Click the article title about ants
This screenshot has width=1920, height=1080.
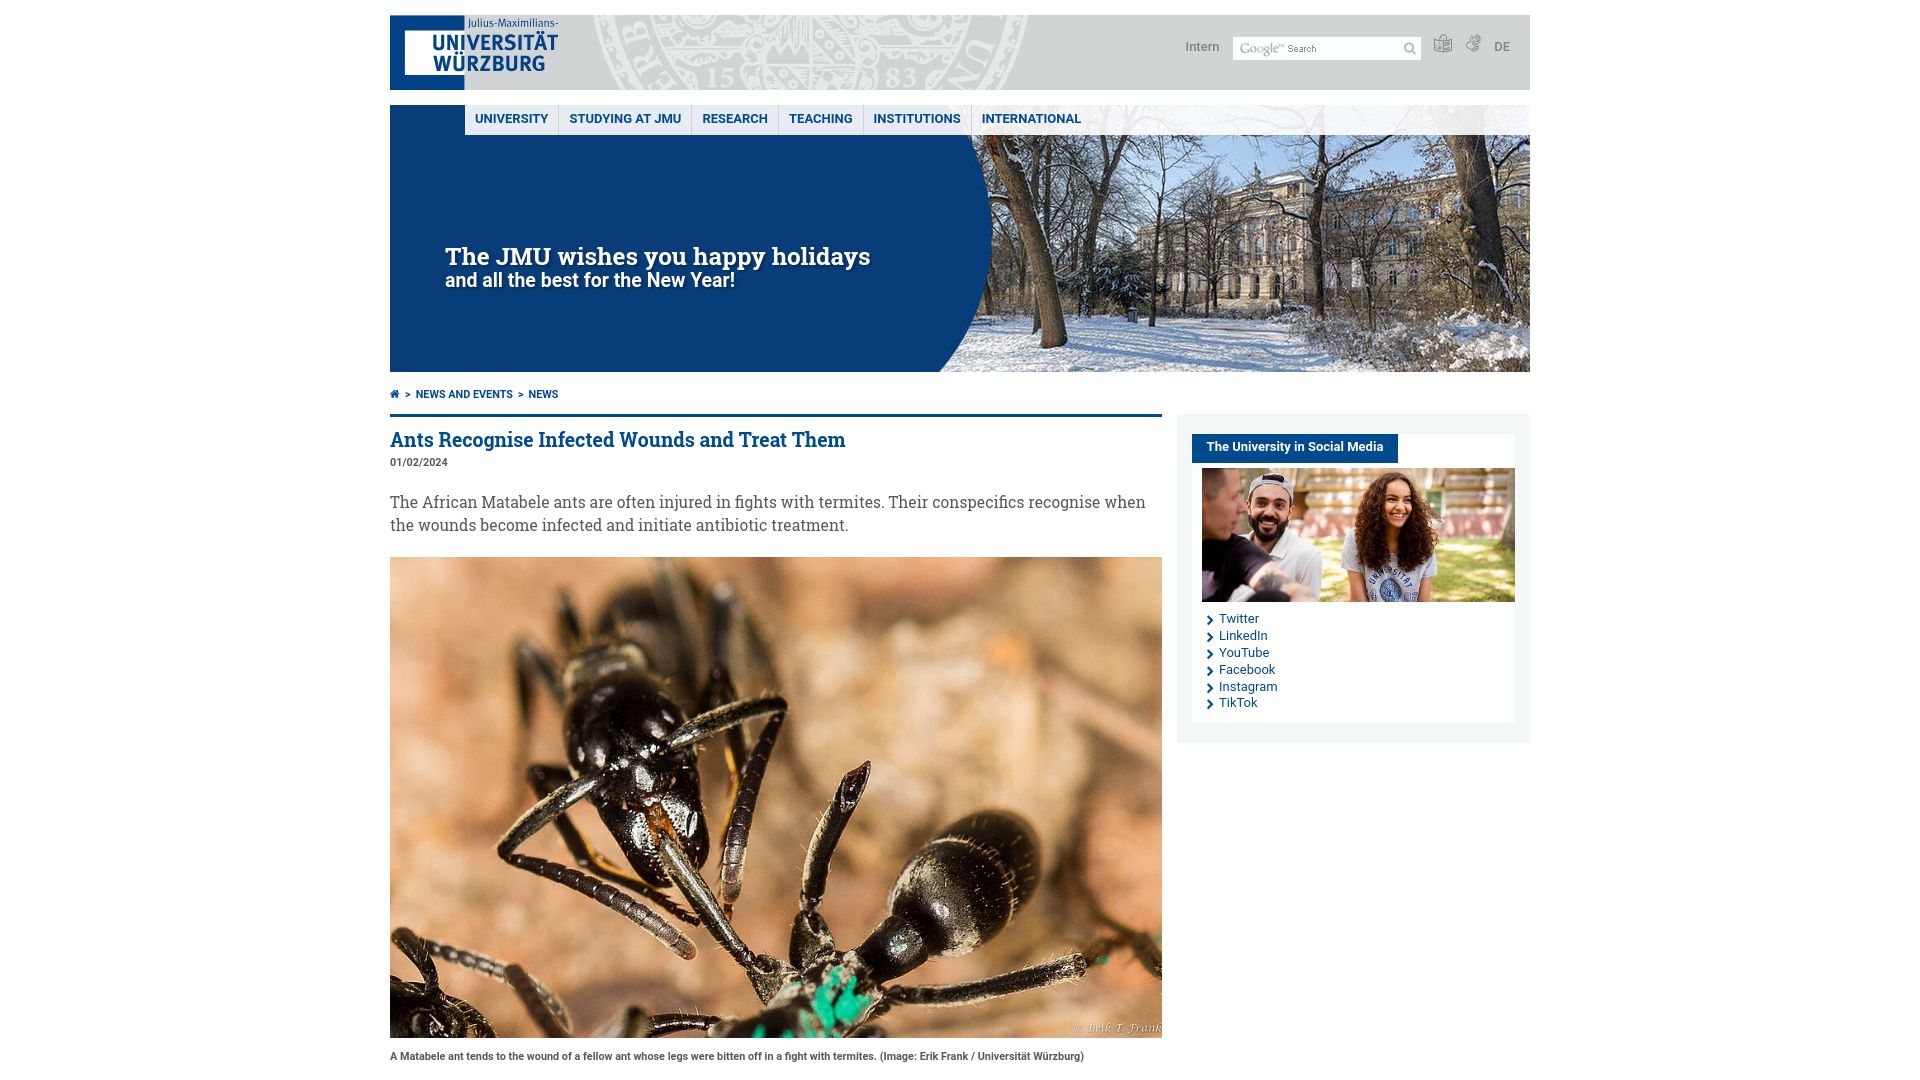pyautogui.click(x=617, y=440)
